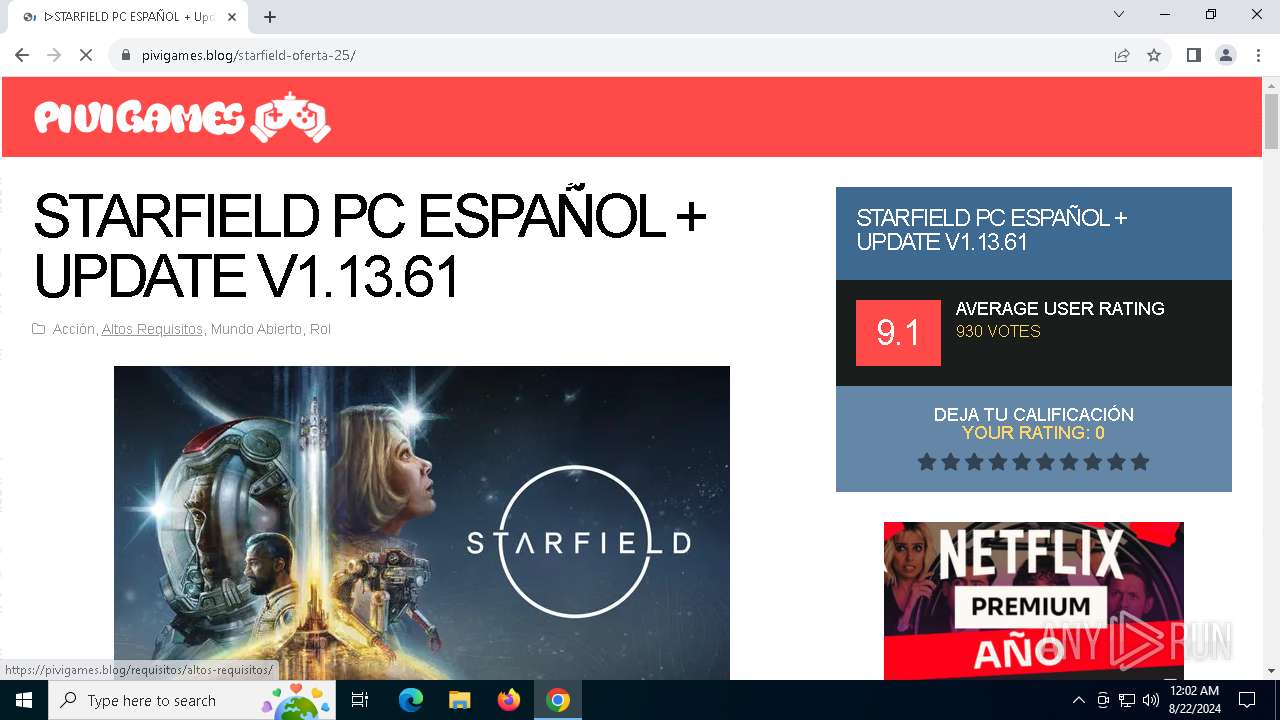Rate the game one star
Screen dimensions: 1280x720
[x=927, y=462]
